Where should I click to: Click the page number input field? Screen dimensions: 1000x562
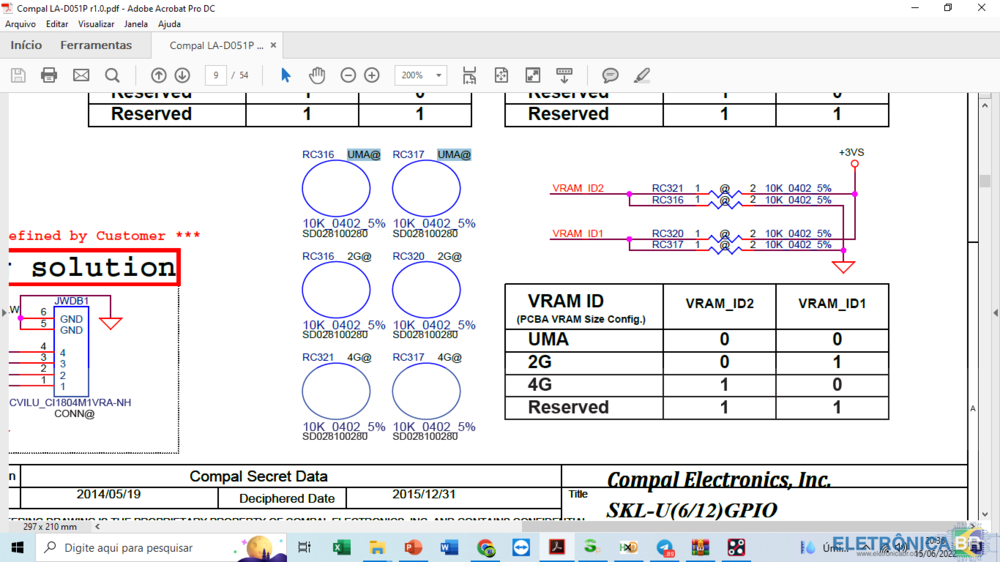[x=215, y=75]
